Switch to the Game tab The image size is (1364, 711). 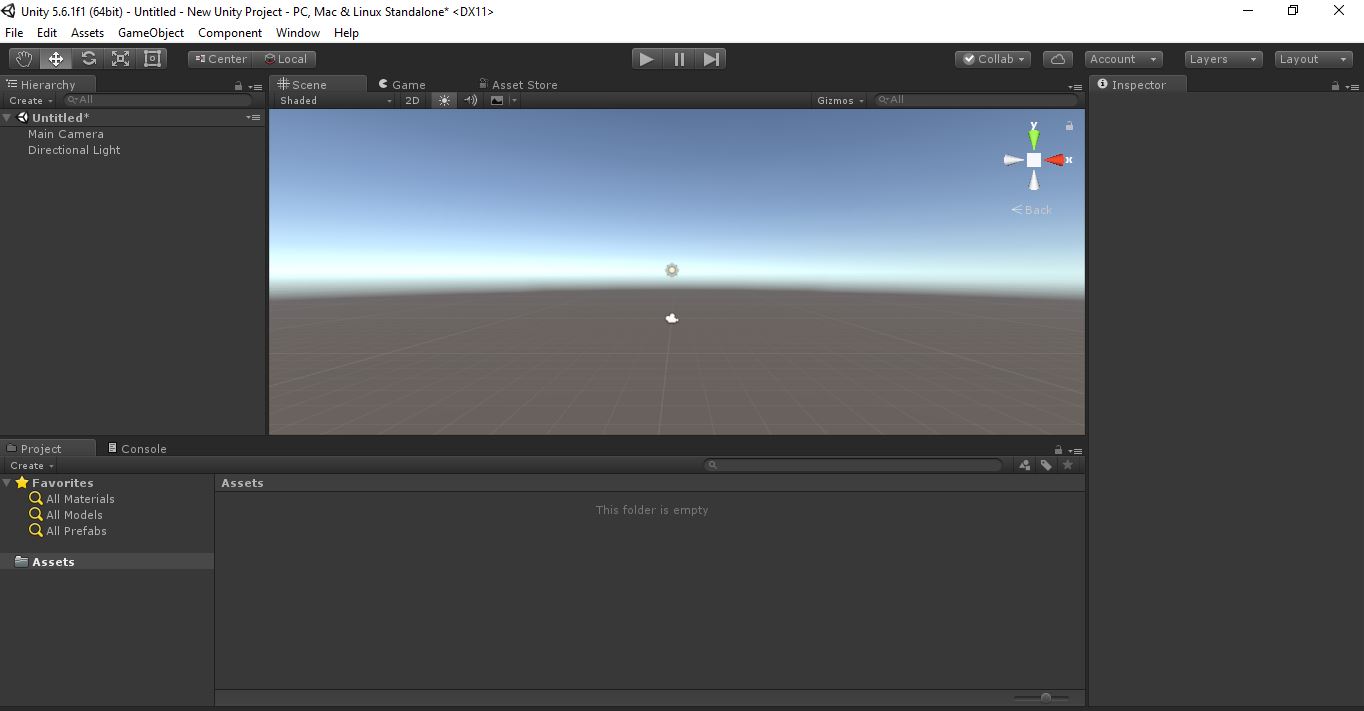(402, 84)
